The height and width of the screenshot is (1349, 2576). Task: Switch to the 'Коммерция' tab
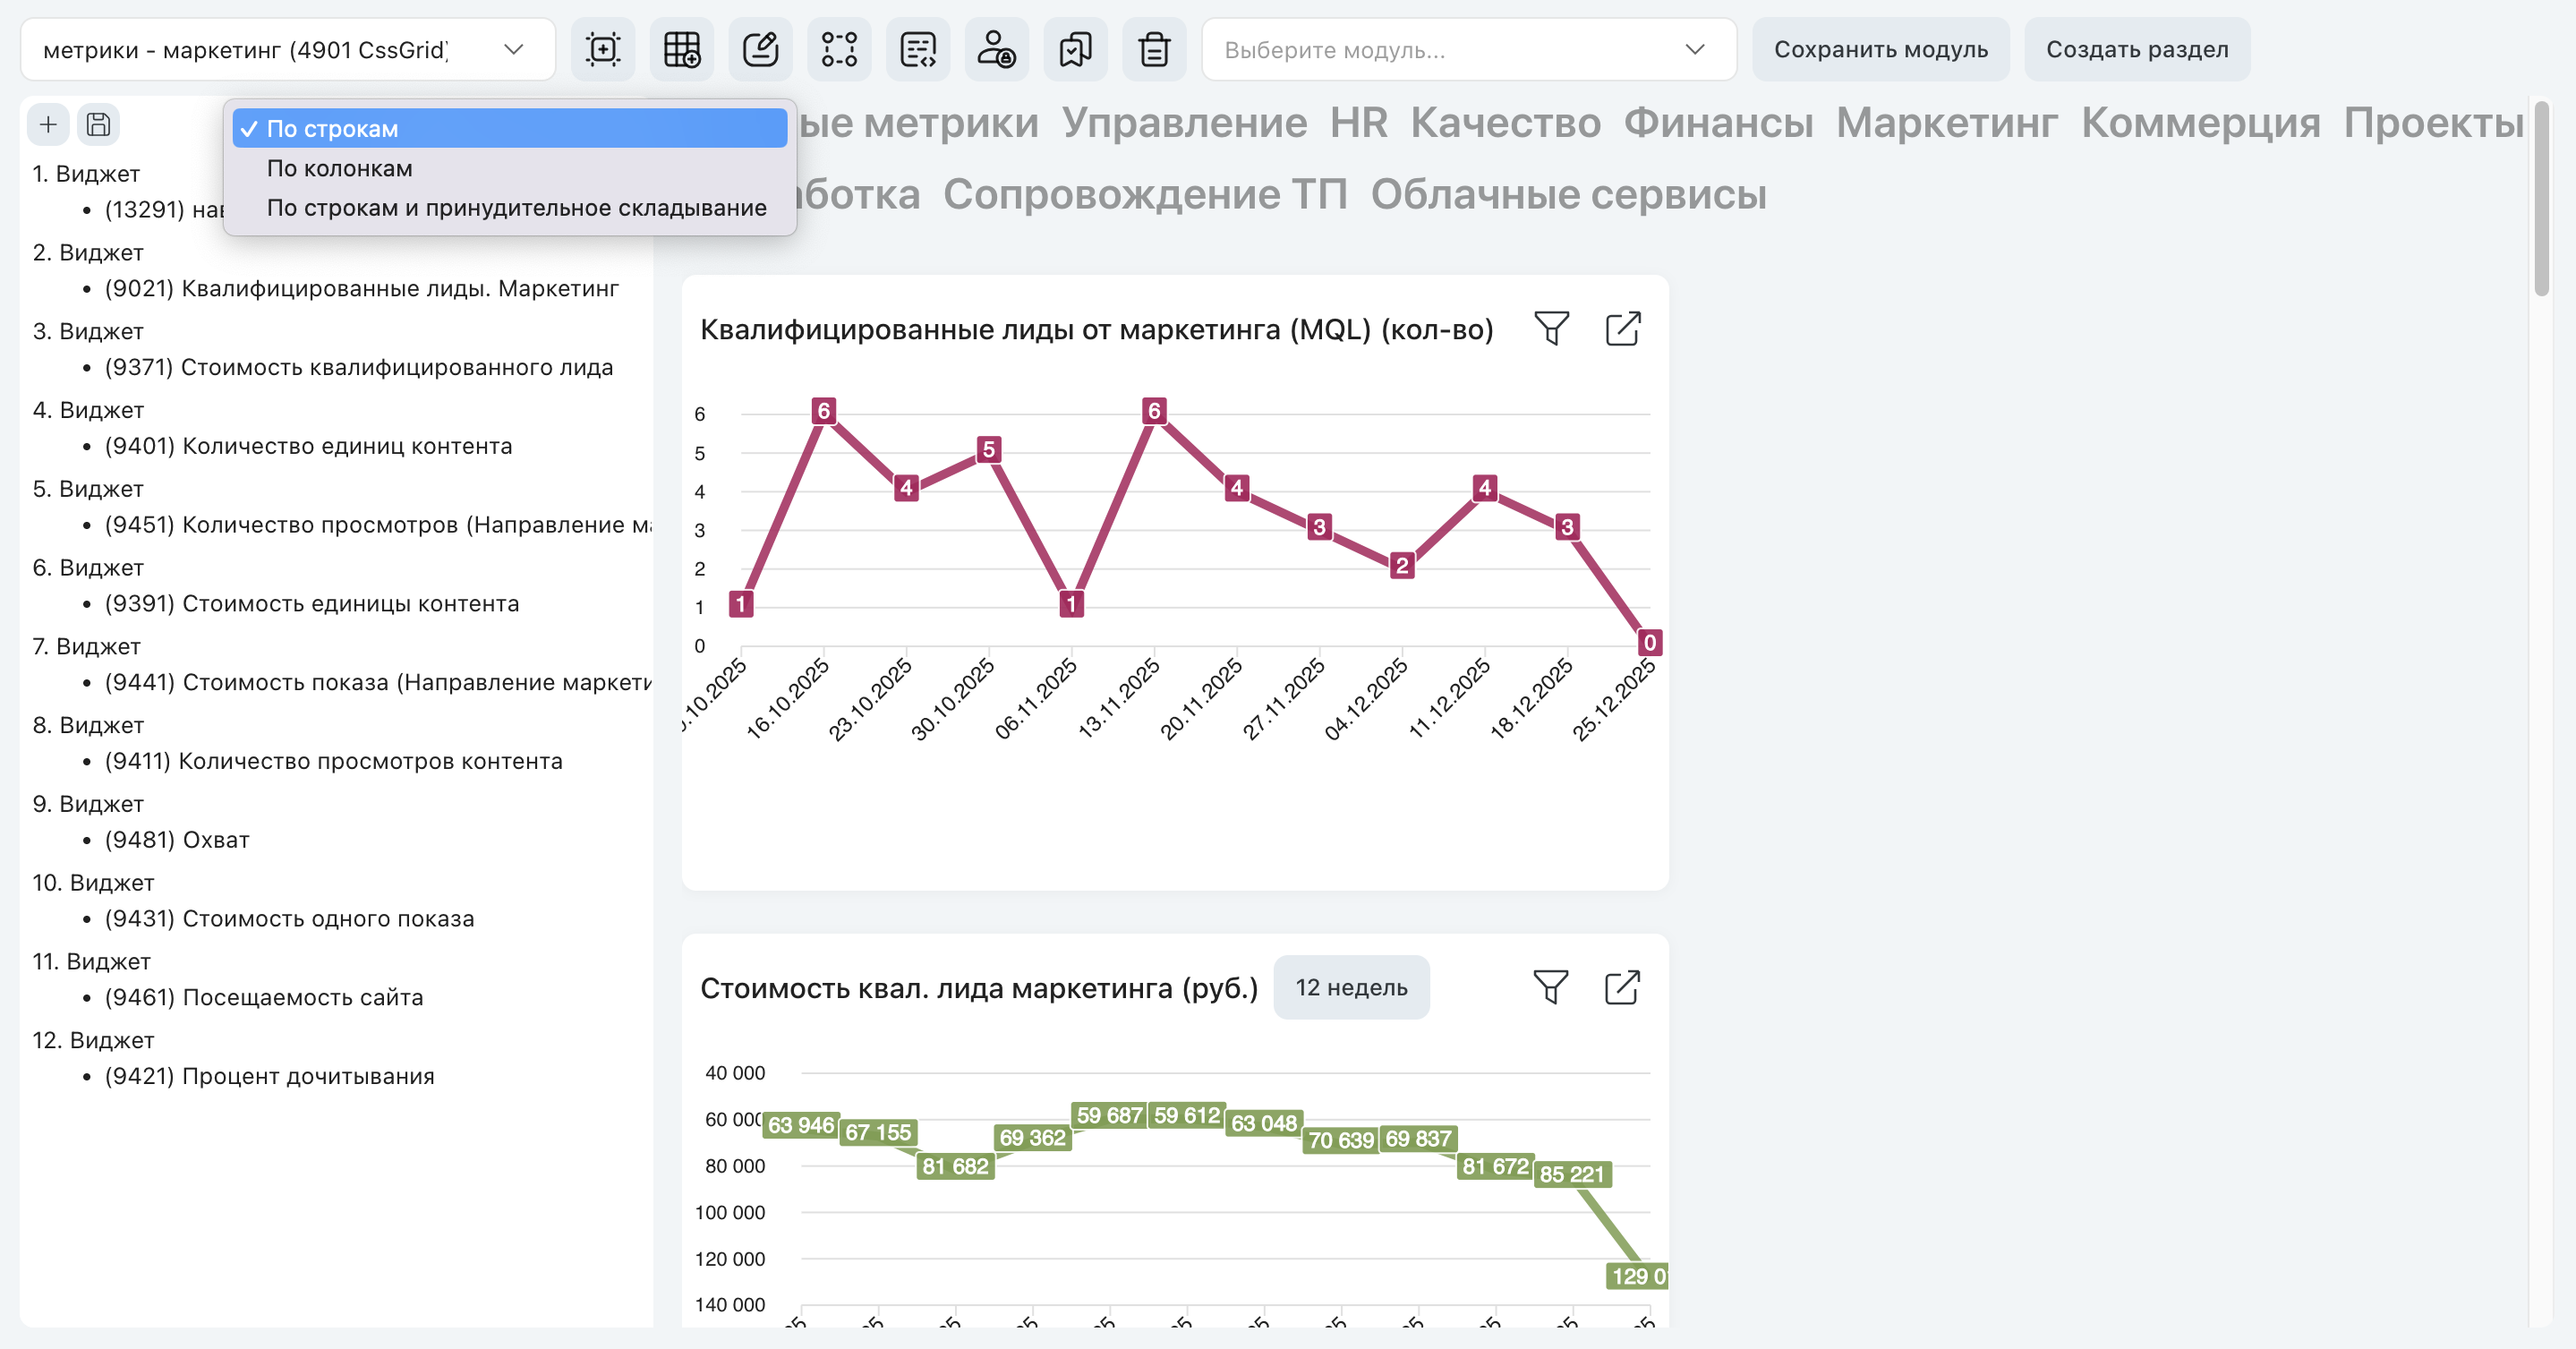pos(2200,123)
